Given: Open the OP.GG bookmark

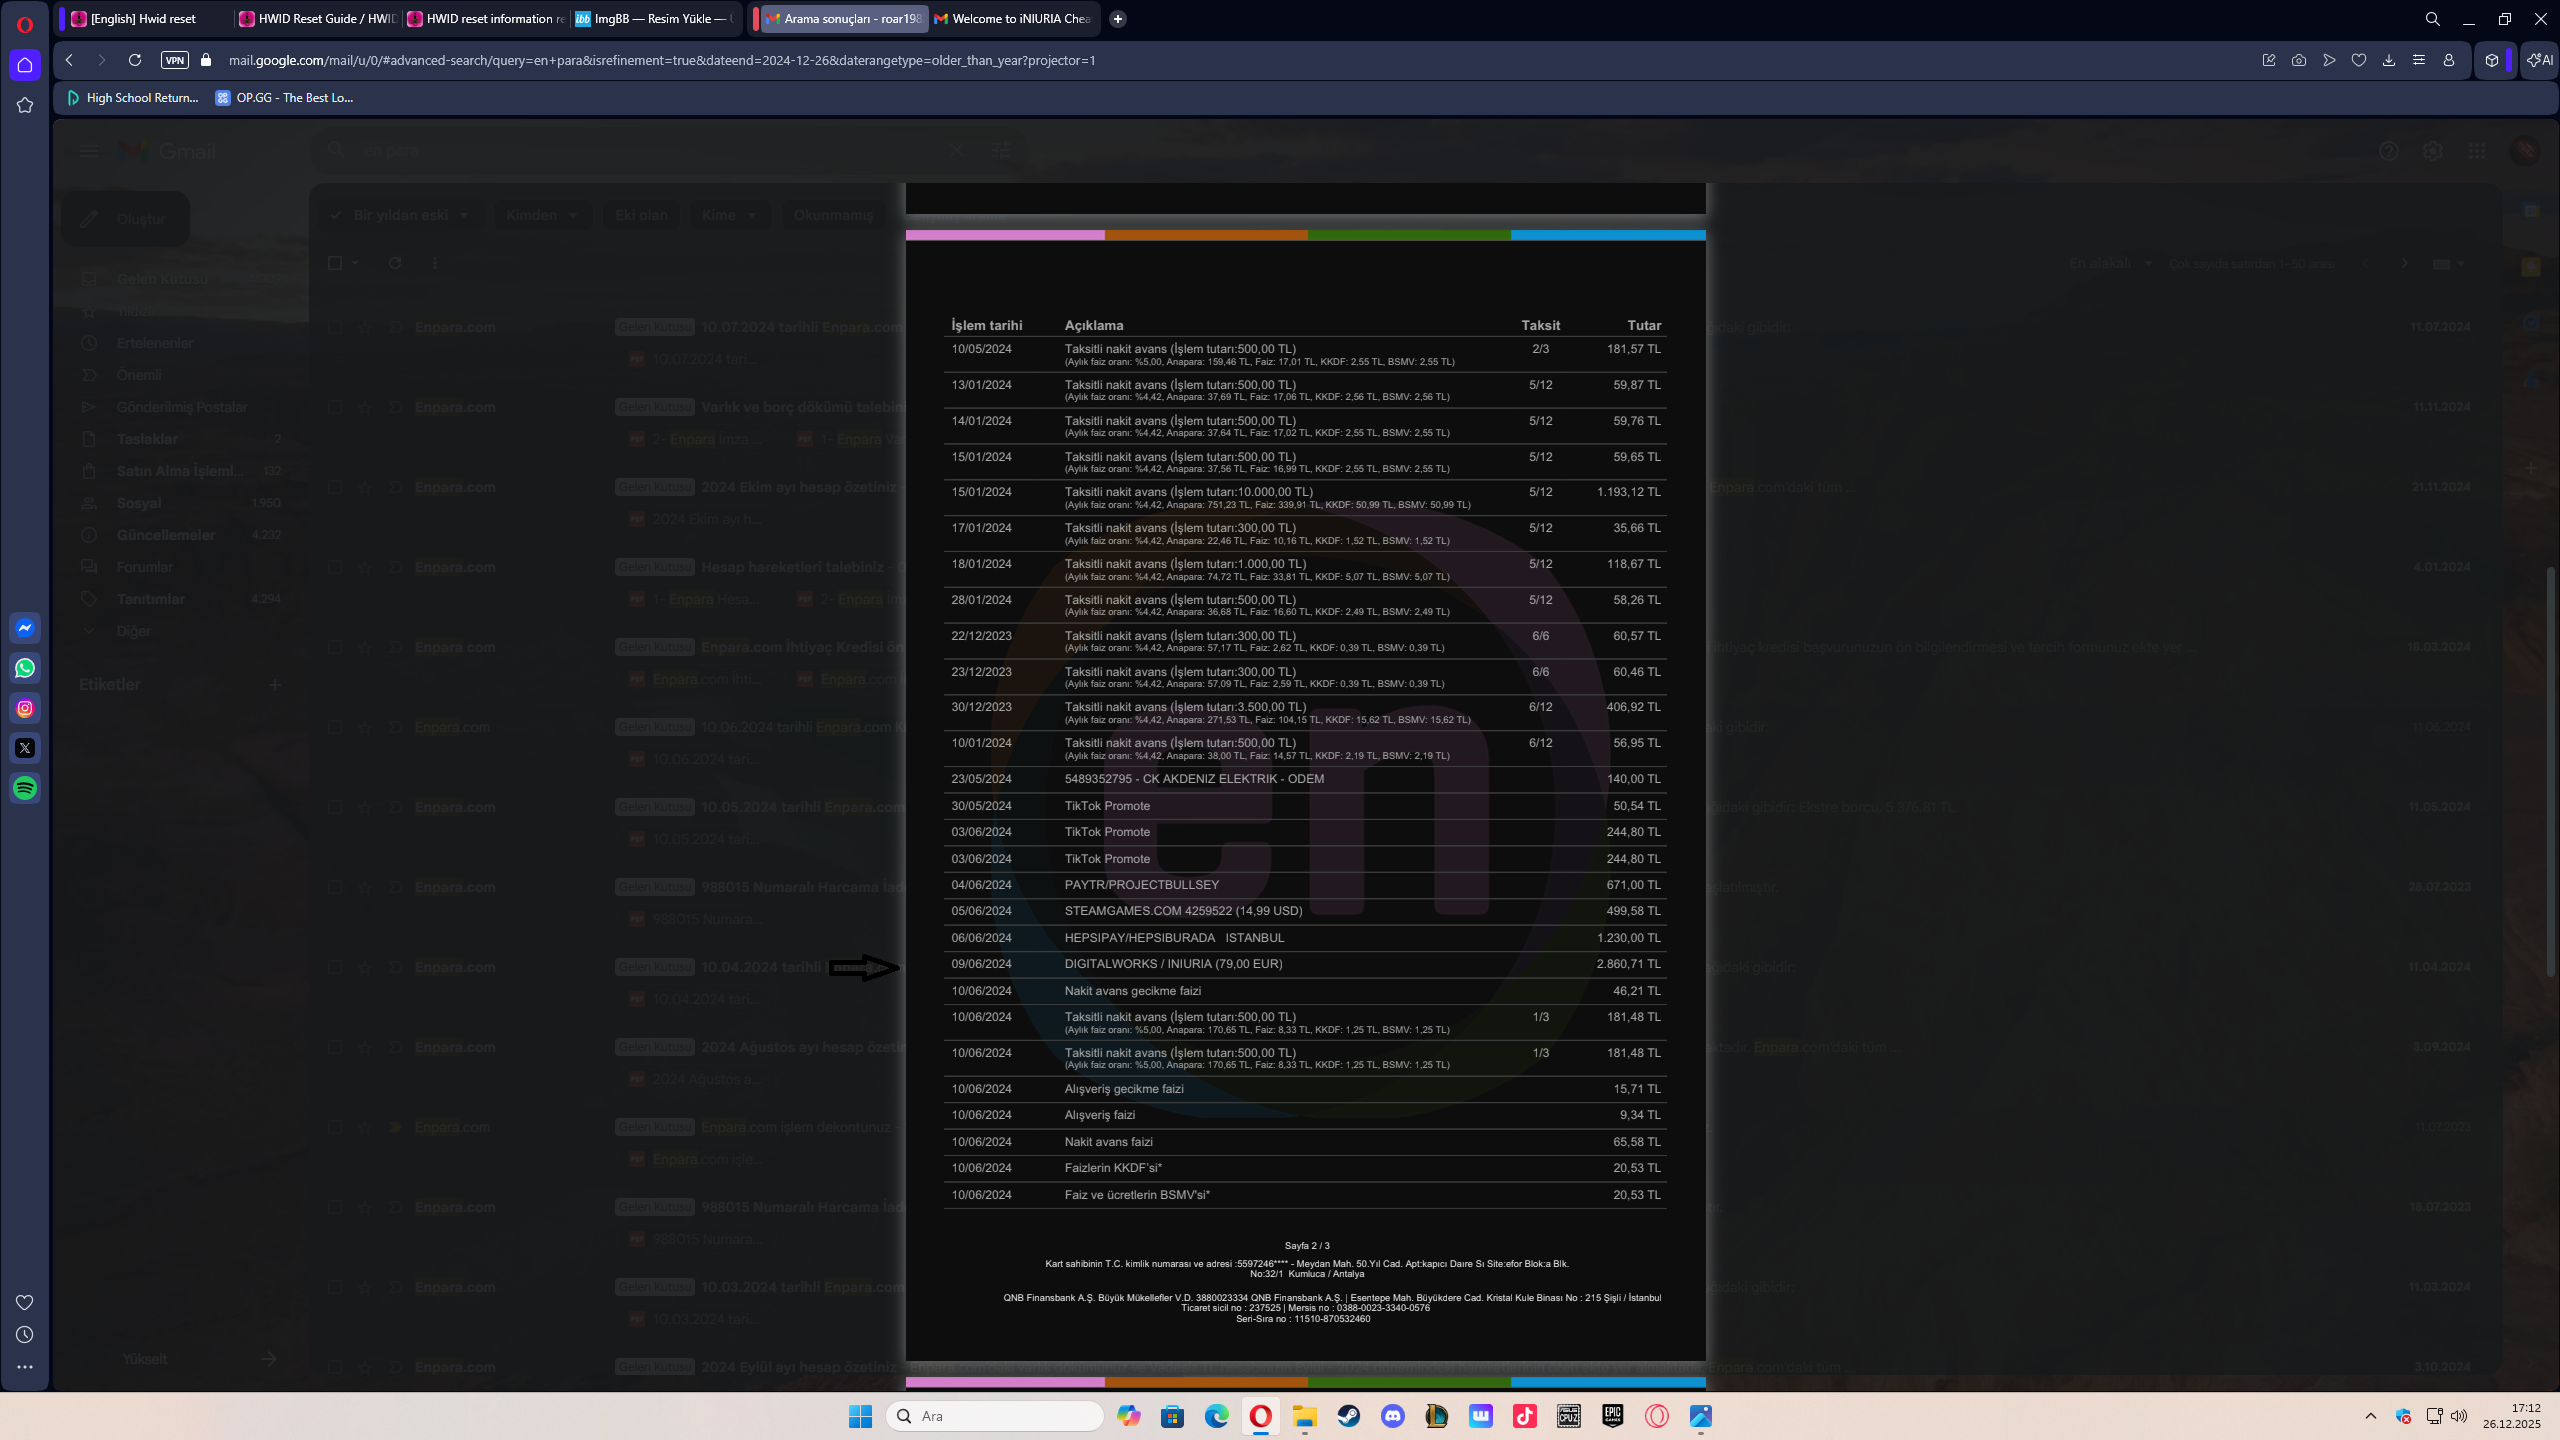Looking at the screenshot, I should pos(285,98).
